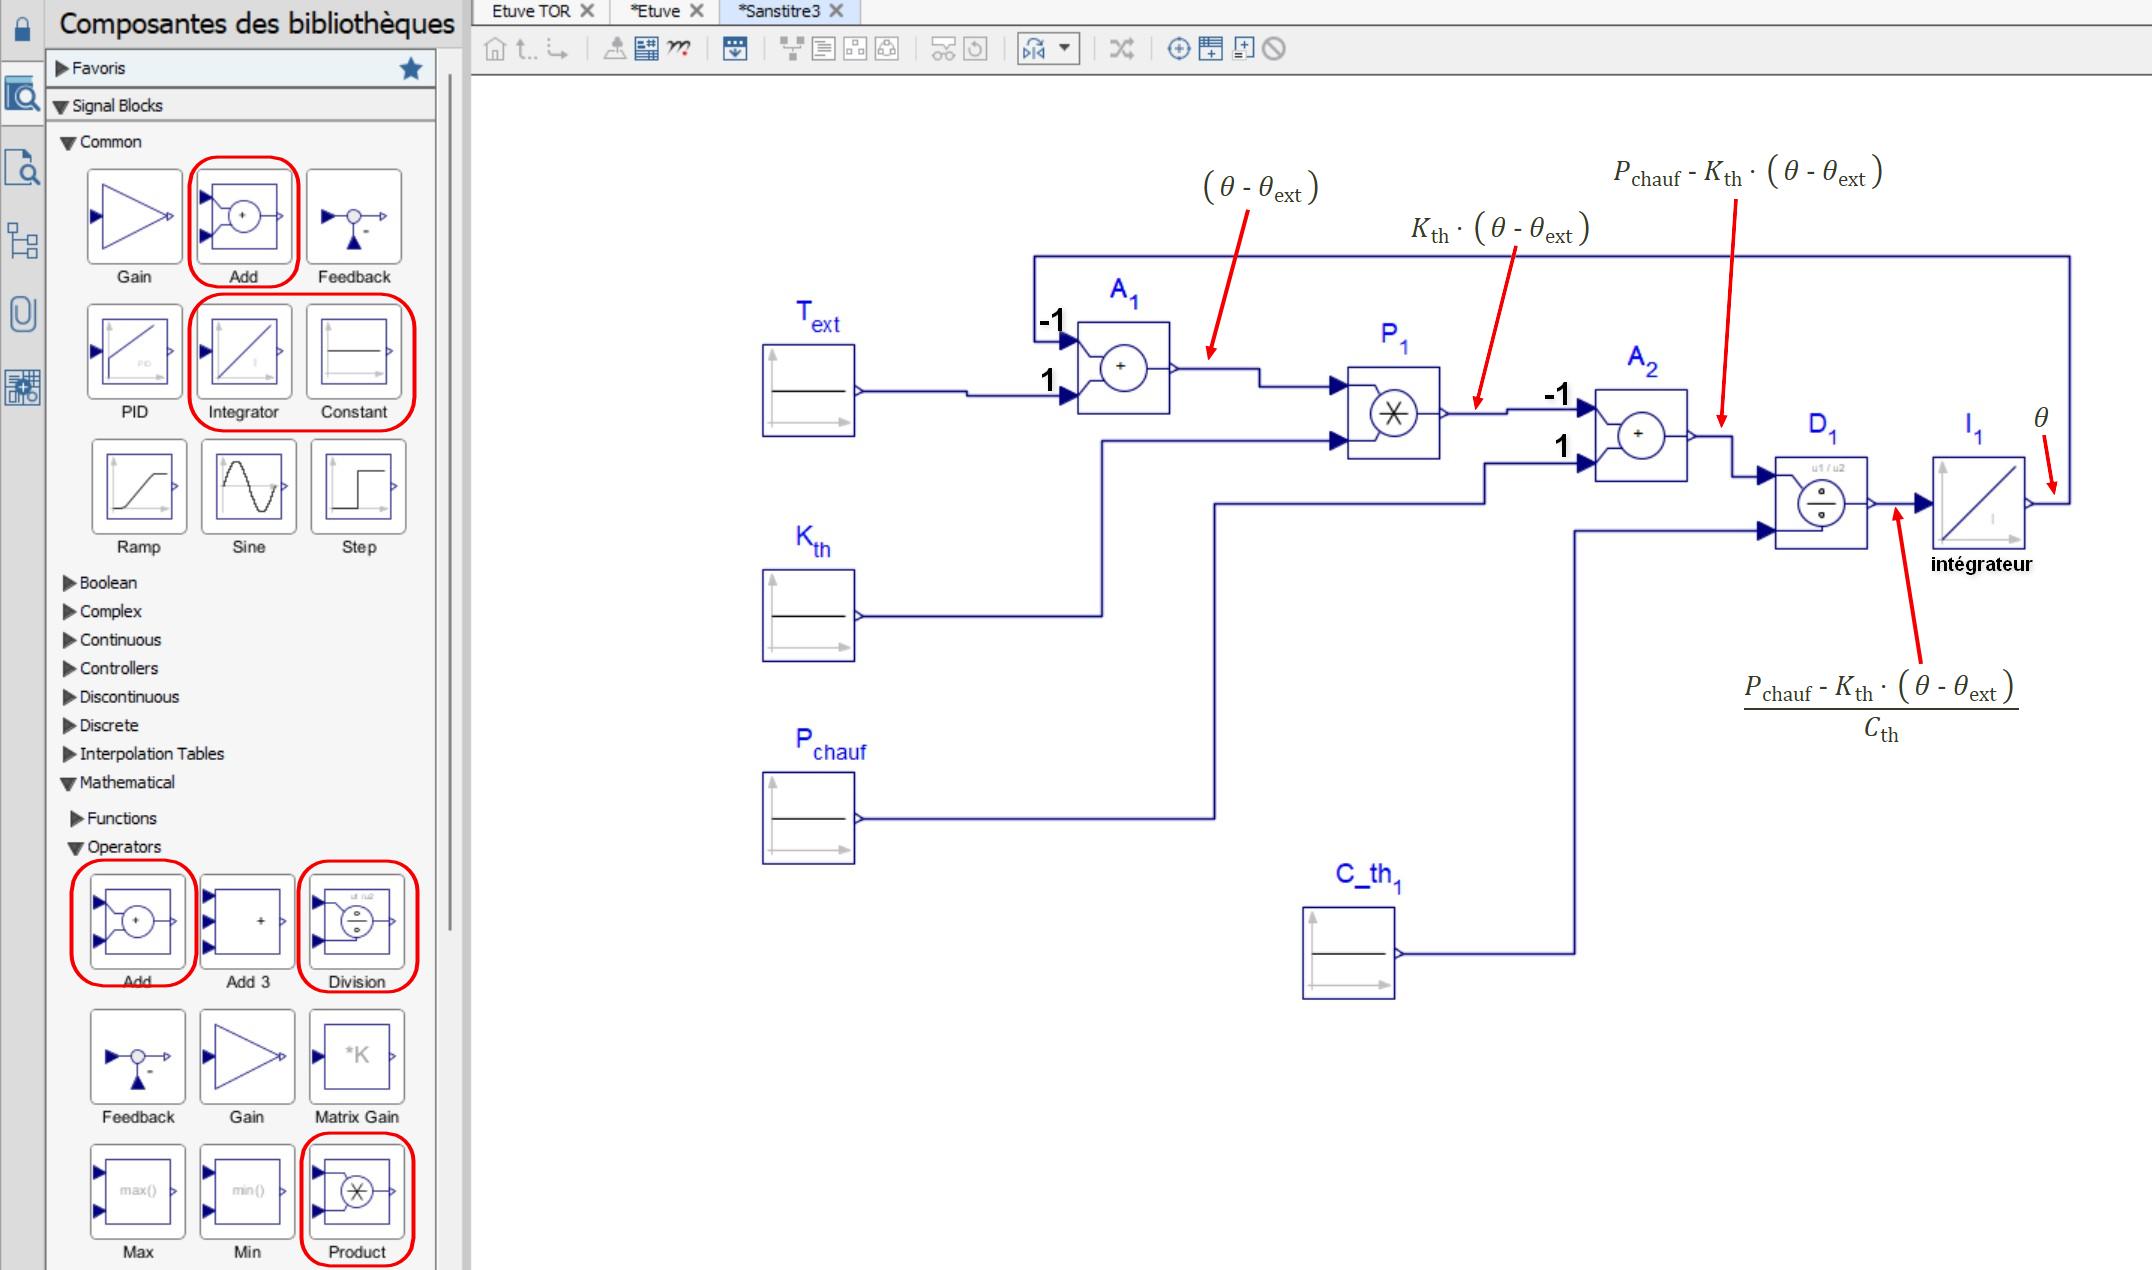
Task: Close the *Sanstitre3 tab
Action: (x=837, y=11)
